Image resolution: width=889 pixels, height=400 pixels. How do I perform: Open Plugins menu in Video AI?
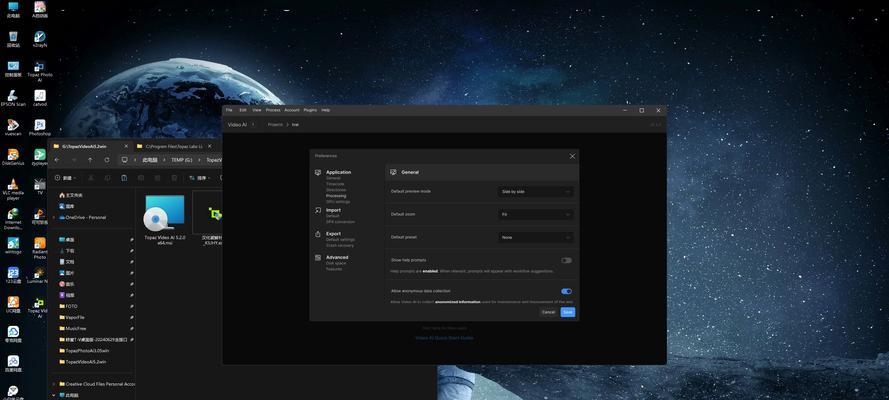coord(310,110)
